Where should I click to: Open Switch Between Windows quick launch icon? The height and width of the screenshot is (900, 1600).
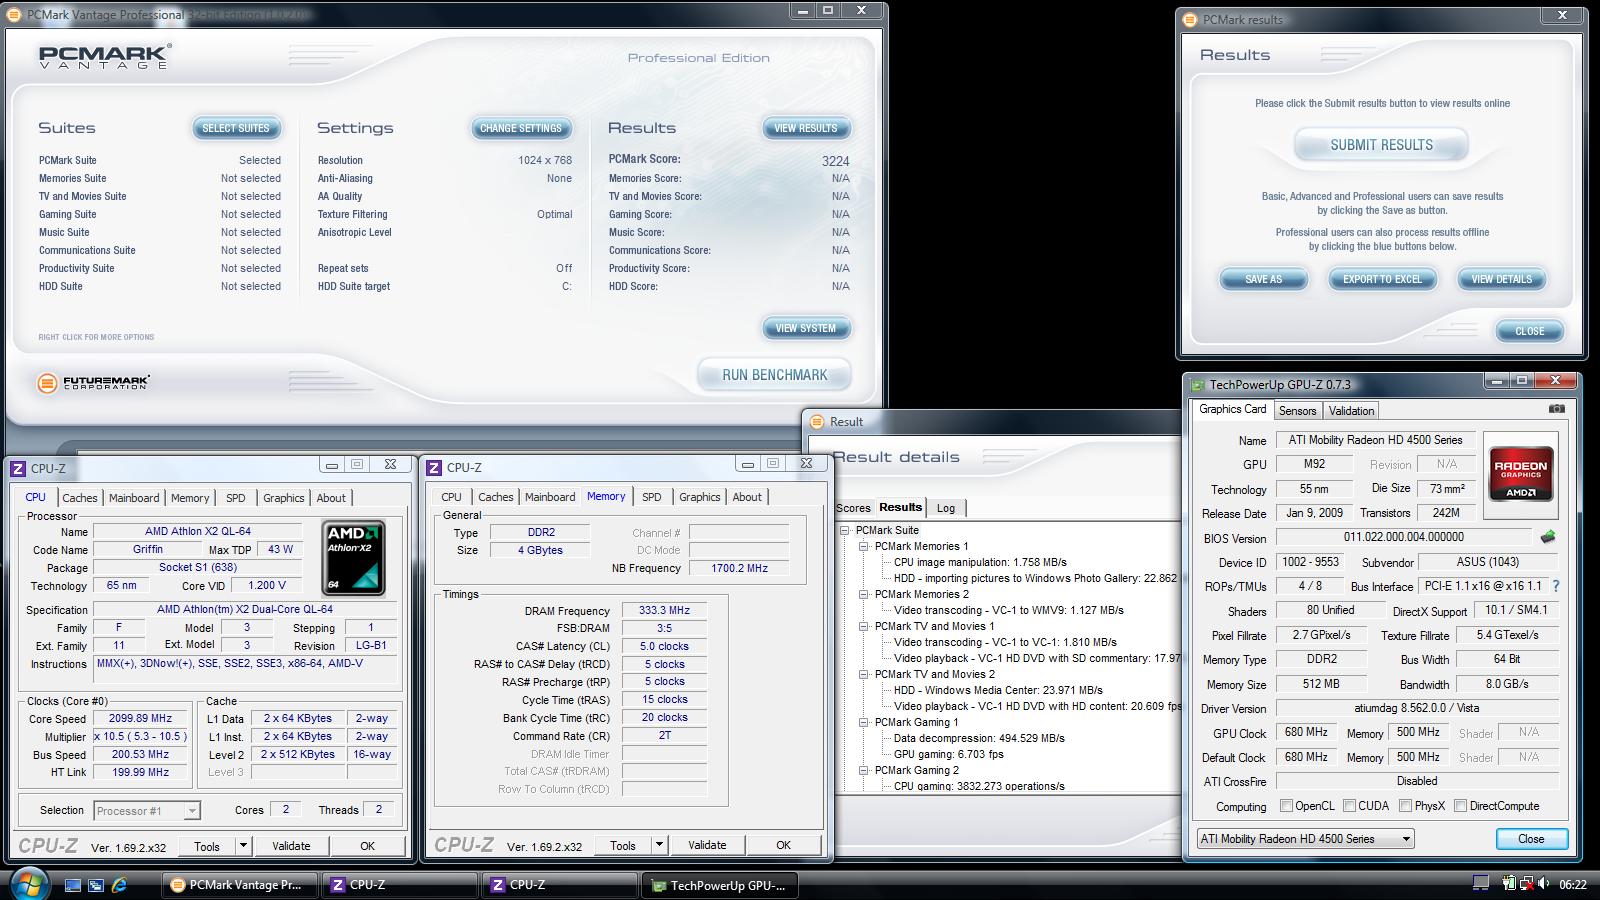tap(96, 885)
